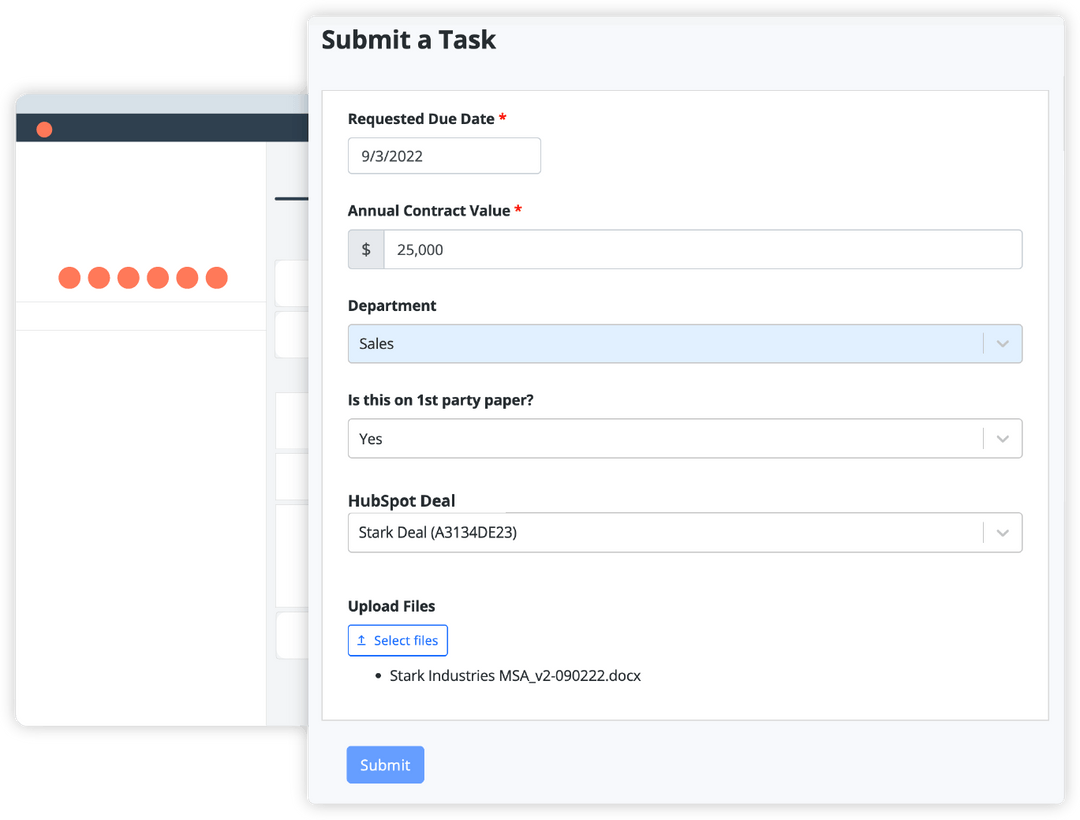Viewport: 1080px width, 820px height.
Task: Click the chevron on the 1st party paper dropdown
Action: 1003,438
